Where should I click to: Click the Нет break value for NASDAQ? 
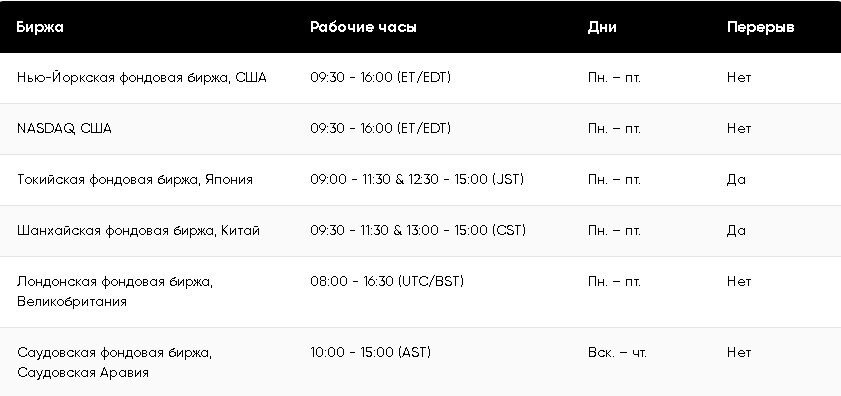(739, 129)
